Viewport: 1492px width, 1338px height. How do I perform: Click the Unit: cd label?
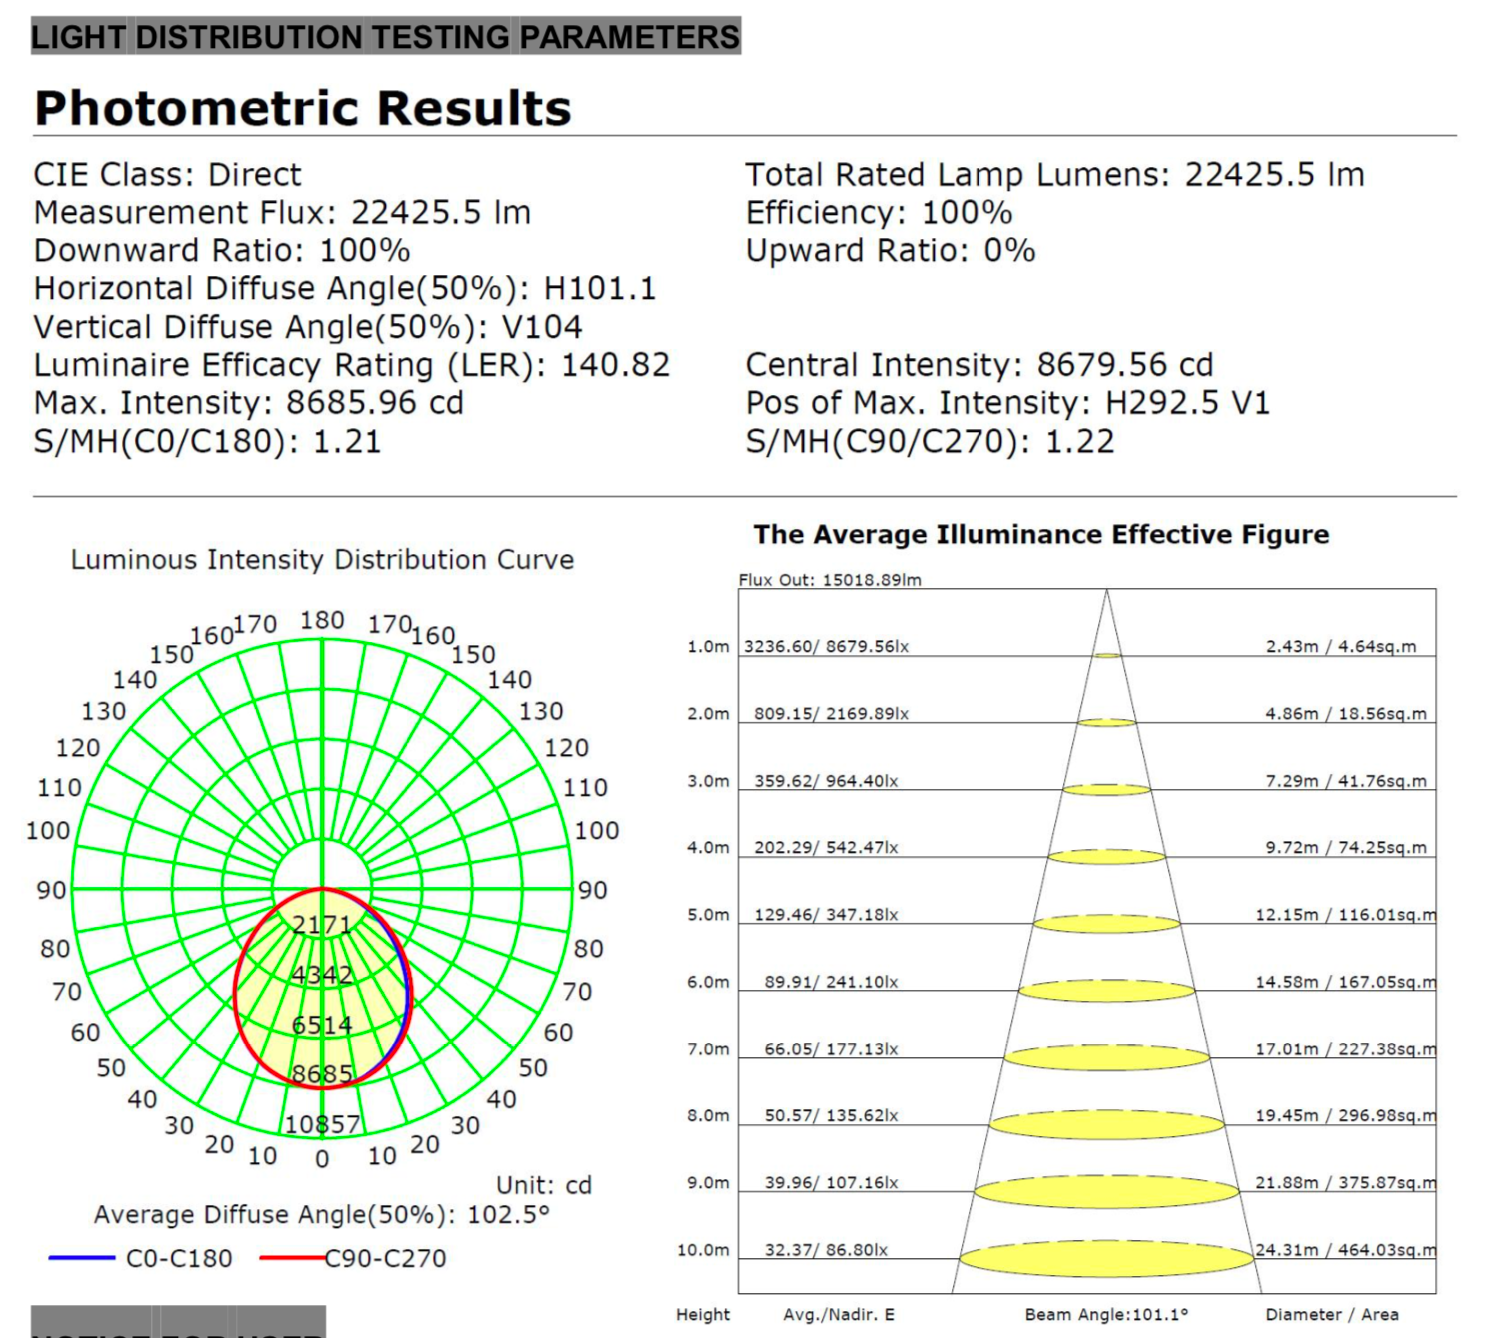coord(544,1185)
